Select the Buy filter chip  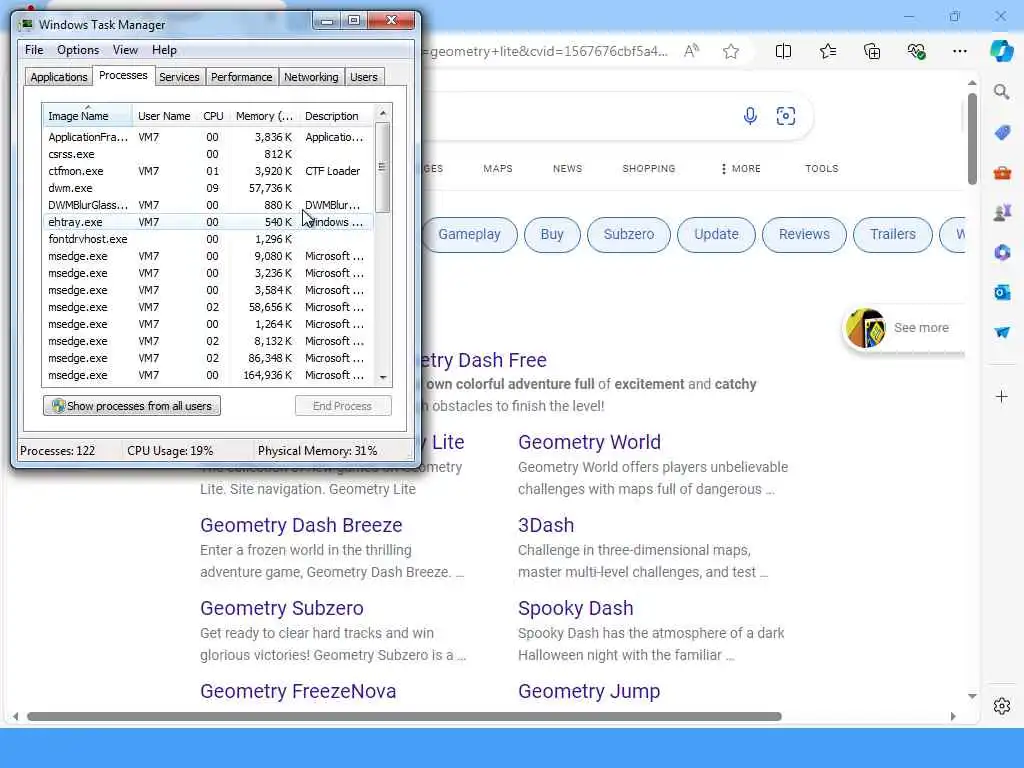552,234
